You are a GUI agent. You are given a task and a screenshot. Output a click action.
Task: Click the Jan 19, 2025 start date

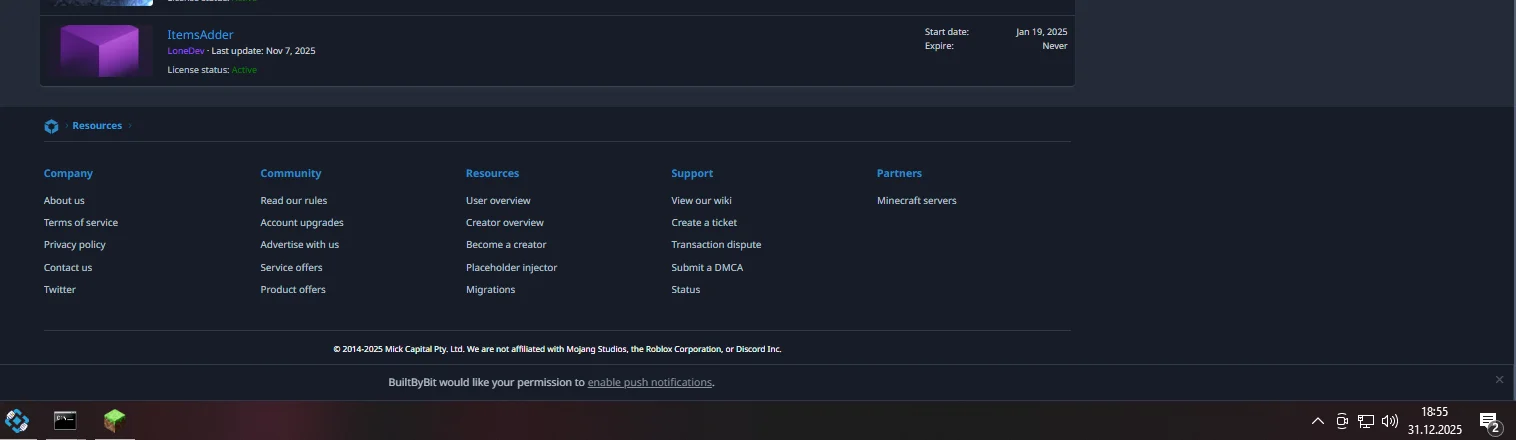1042,32
